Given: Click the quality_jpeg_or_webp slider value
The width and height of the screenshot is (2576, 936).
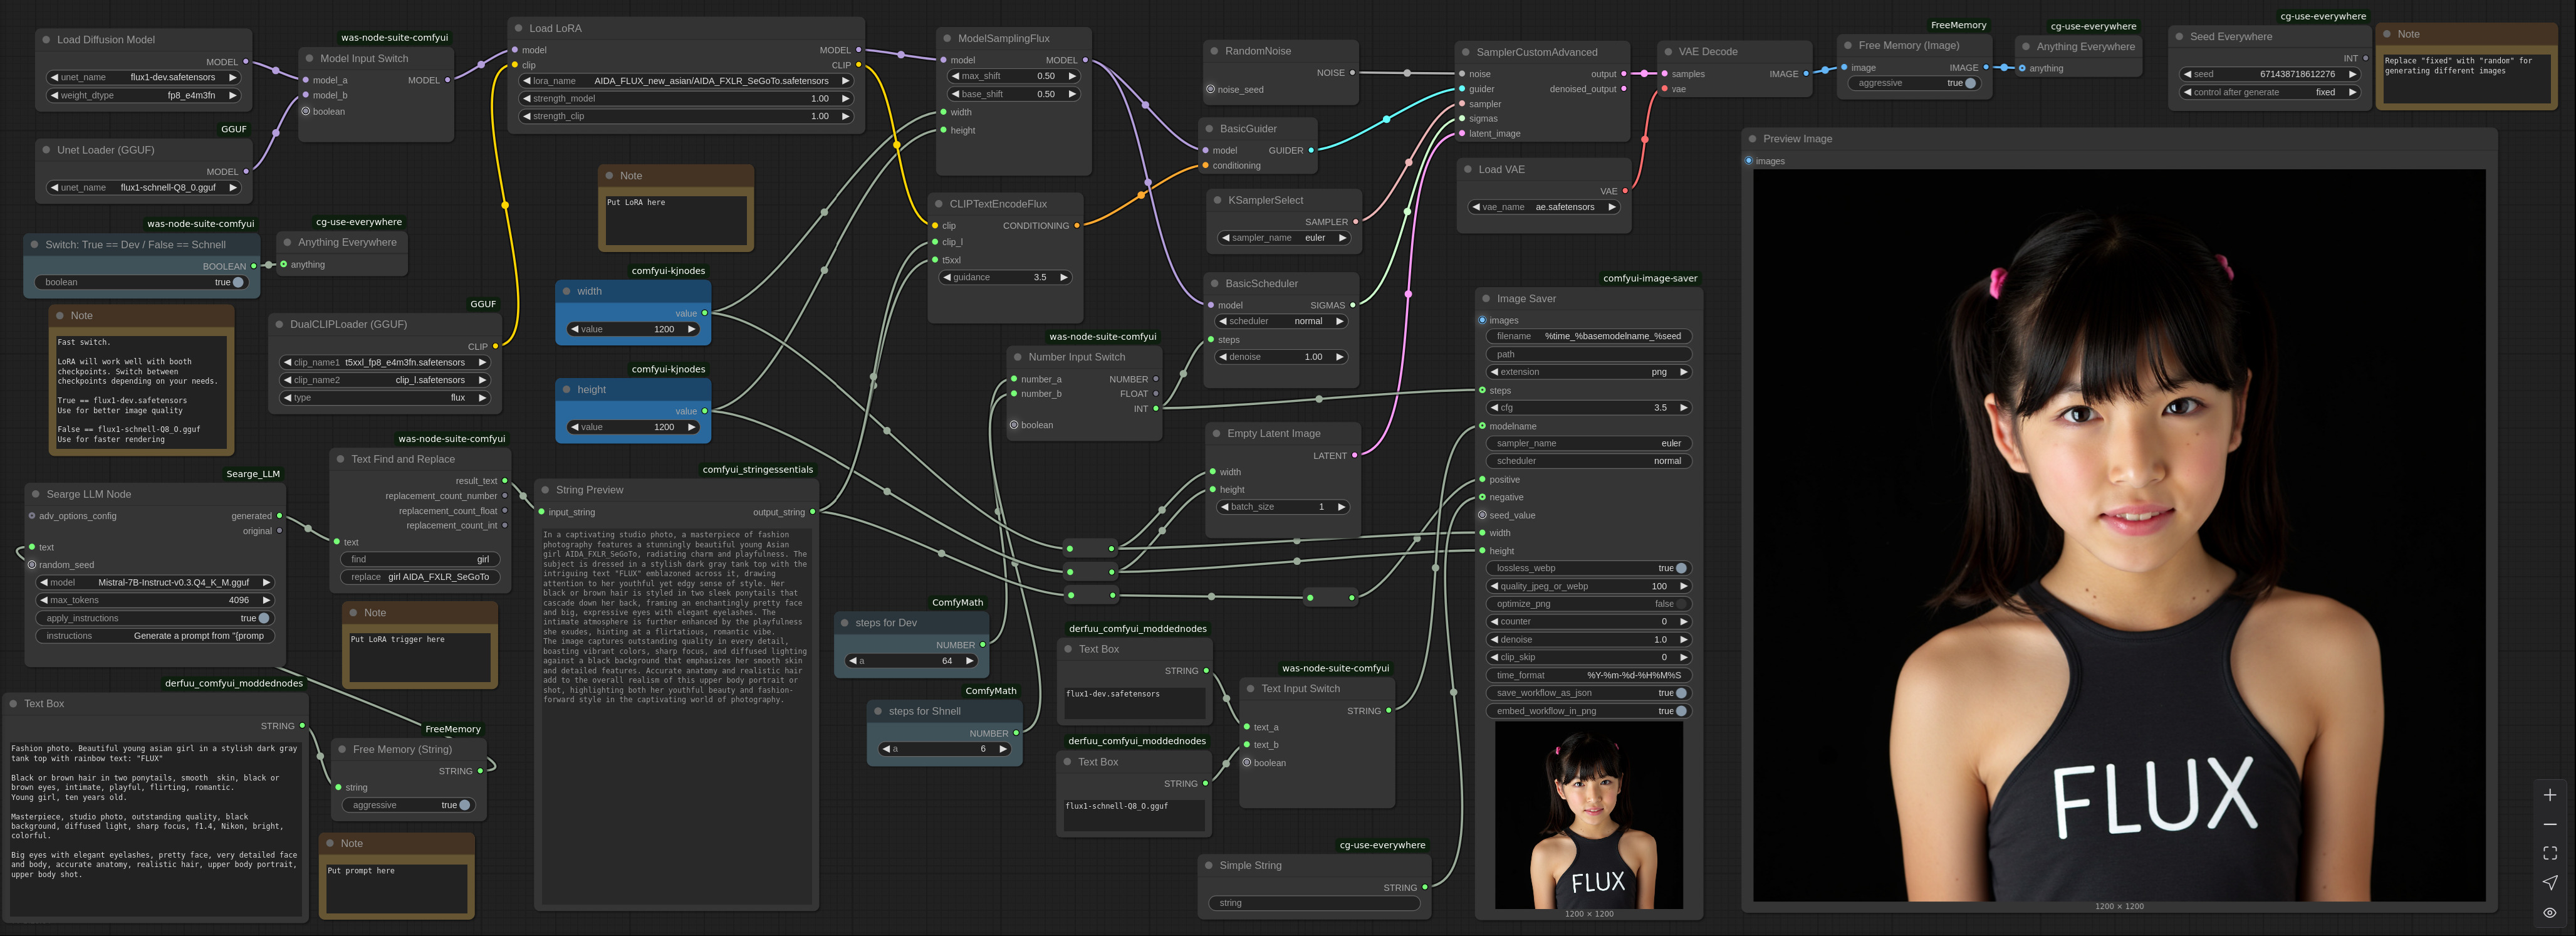Looking at the screenshot, I should [x=1588, y=586].
